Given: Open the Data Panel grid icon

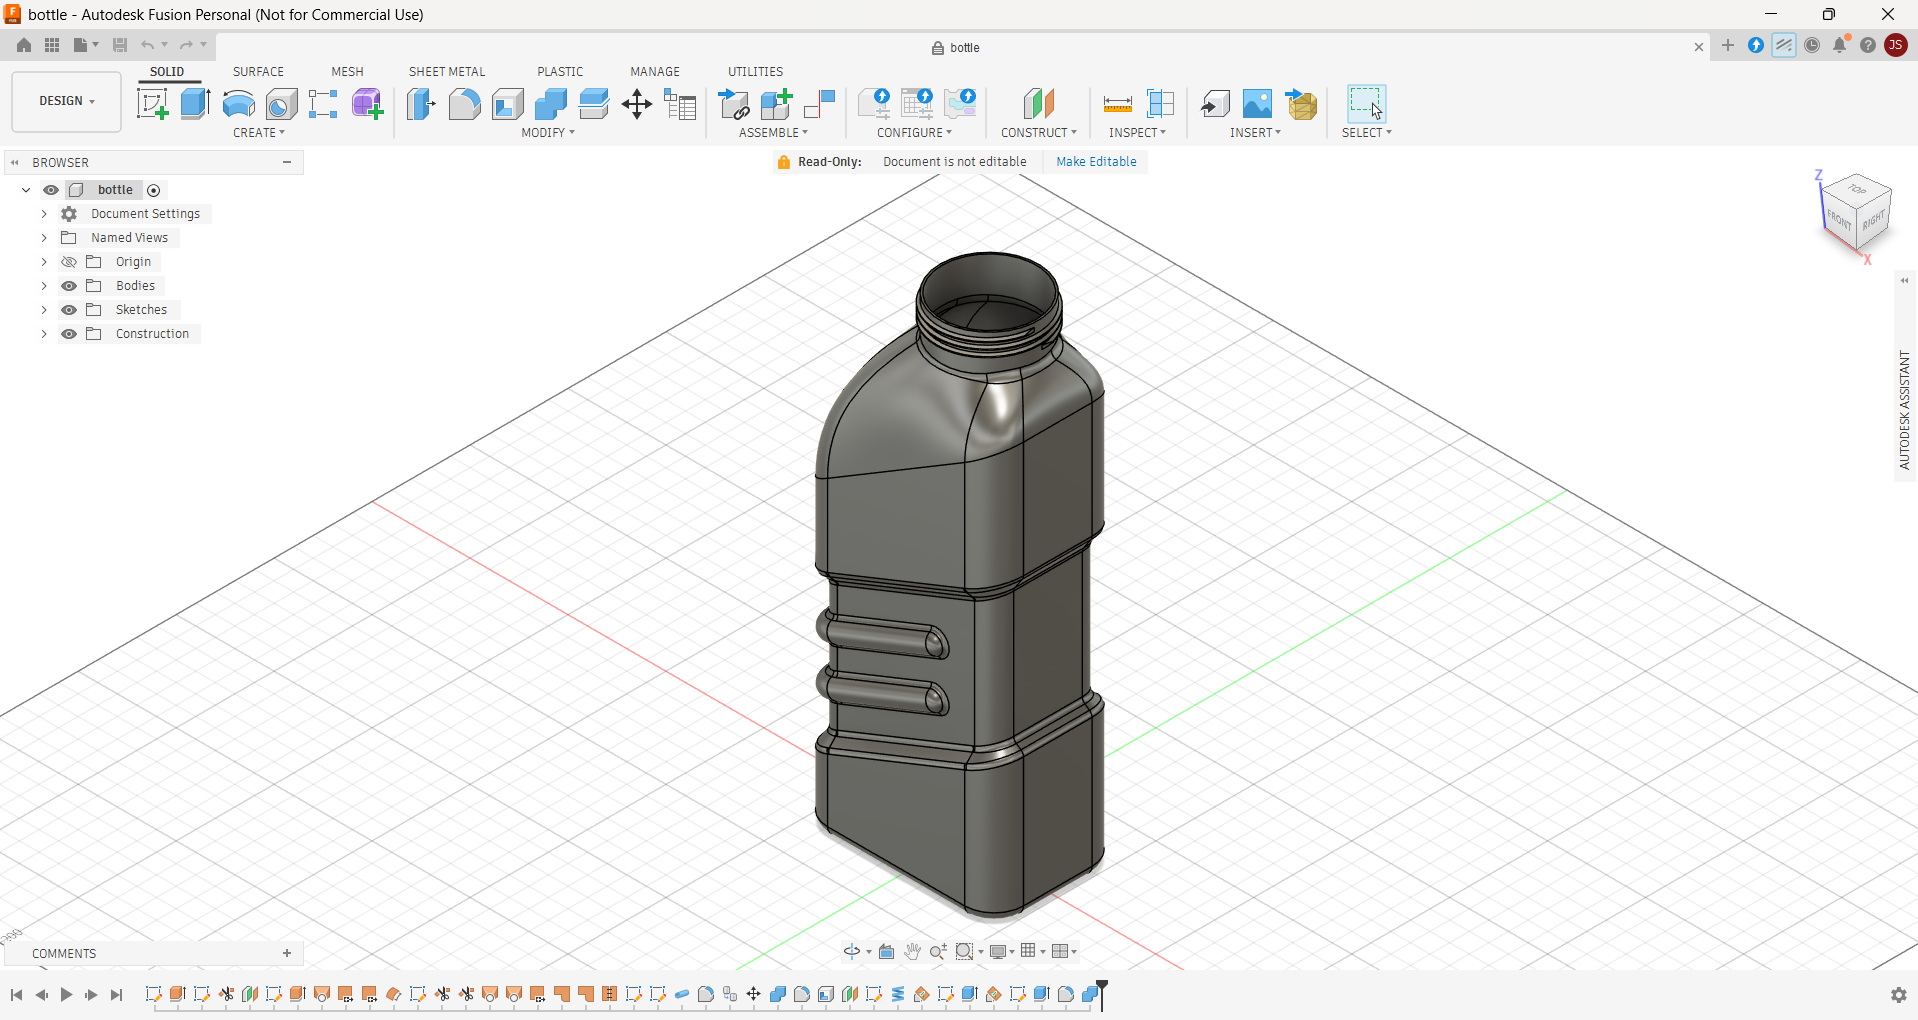Looking at the screenshot, I should point(52,45).
